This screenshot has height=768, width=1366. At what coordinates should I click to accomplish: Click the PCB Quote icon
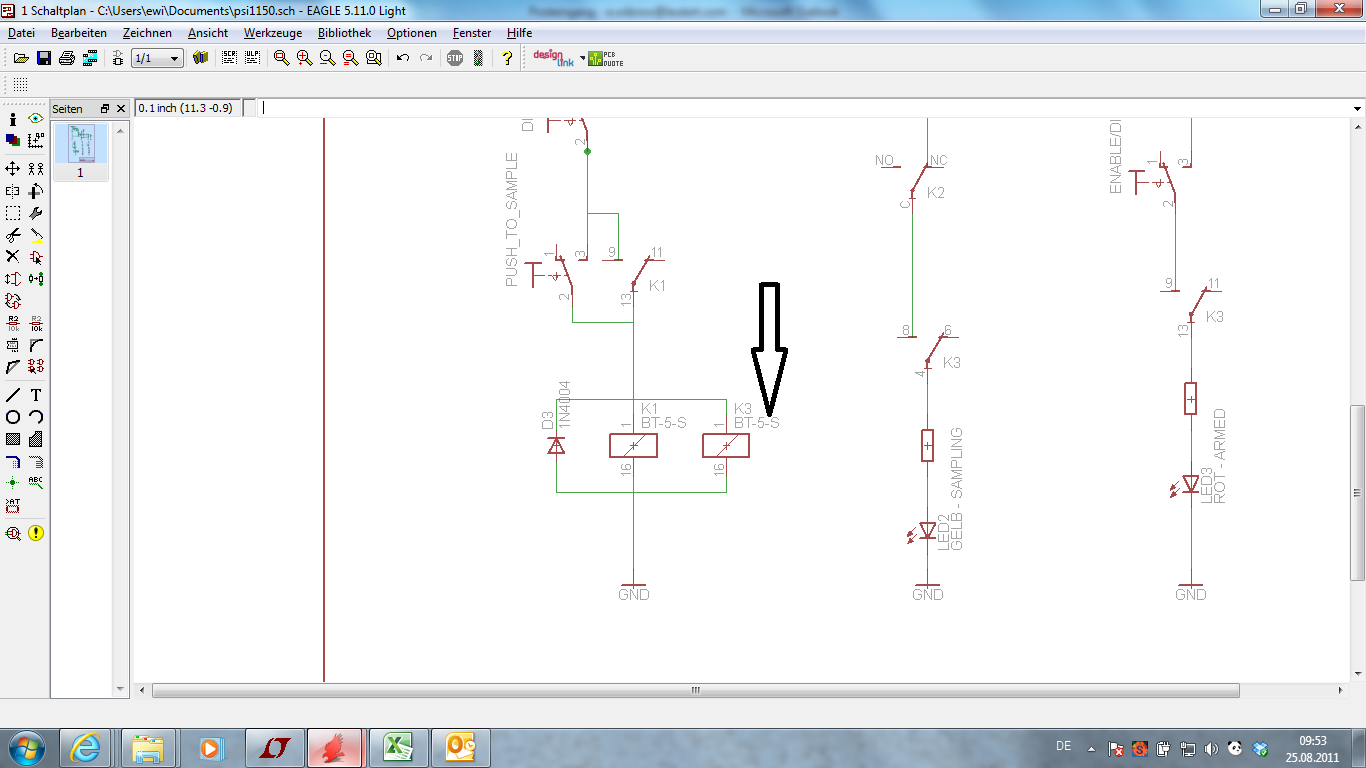pyautogui.click(x=605, y=58)
